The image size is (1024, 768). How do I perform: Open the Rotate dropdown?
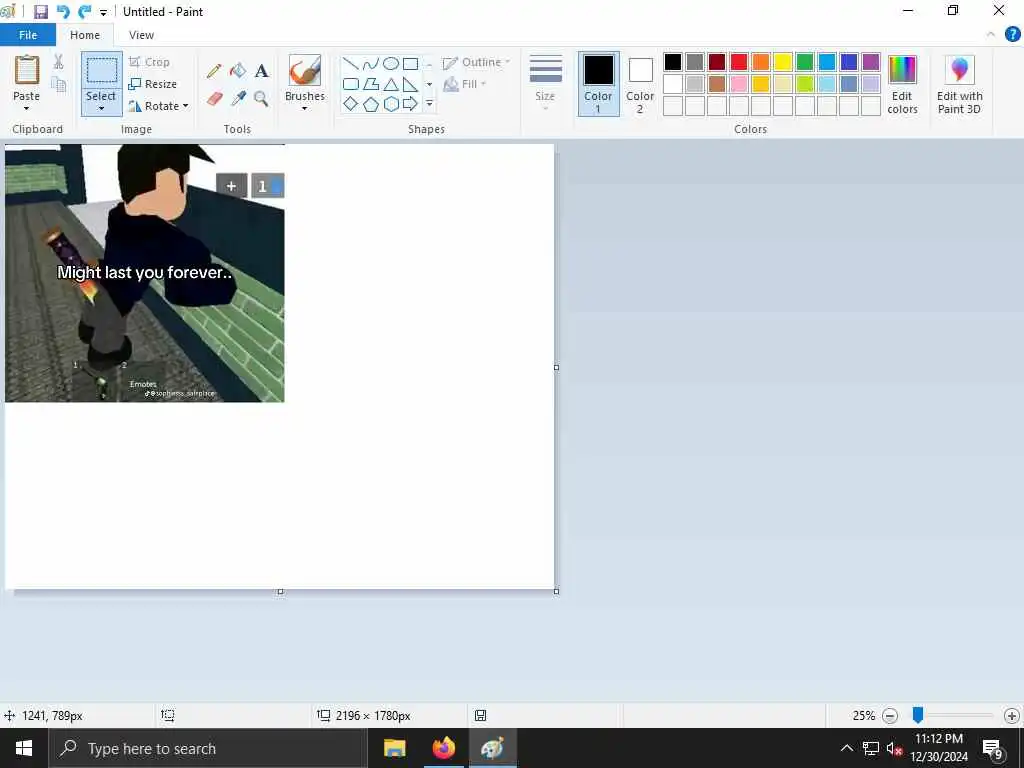[x=159, y=106]
